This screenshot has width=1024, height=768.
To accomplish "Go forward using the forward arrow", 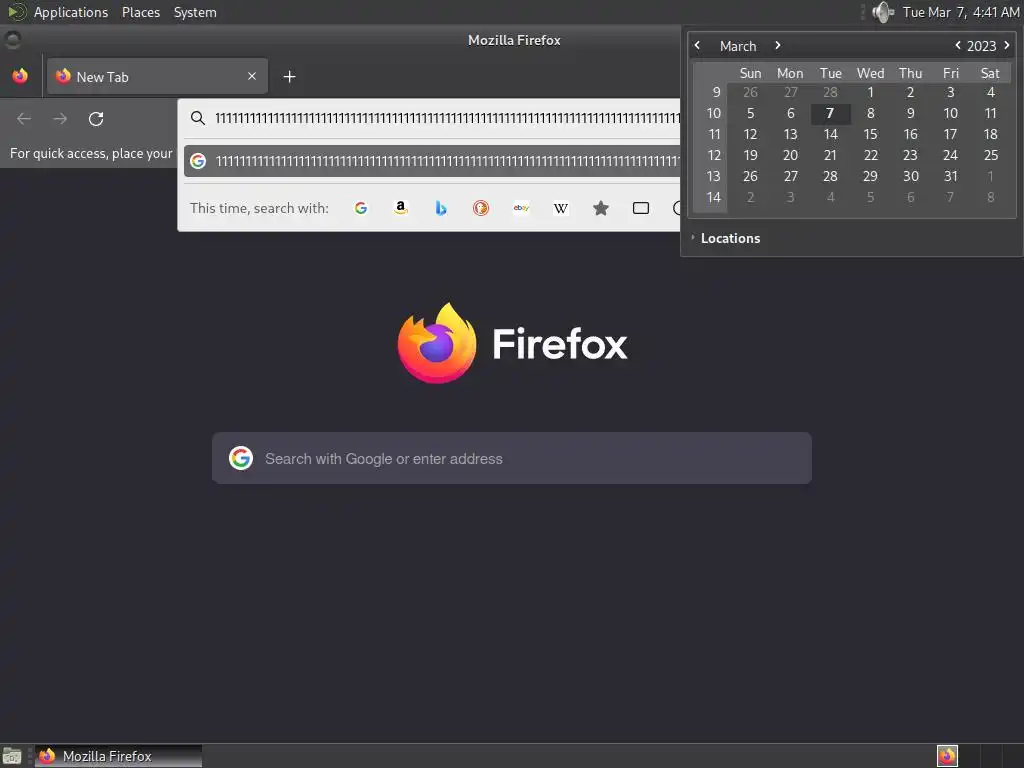I will [60, 119].
